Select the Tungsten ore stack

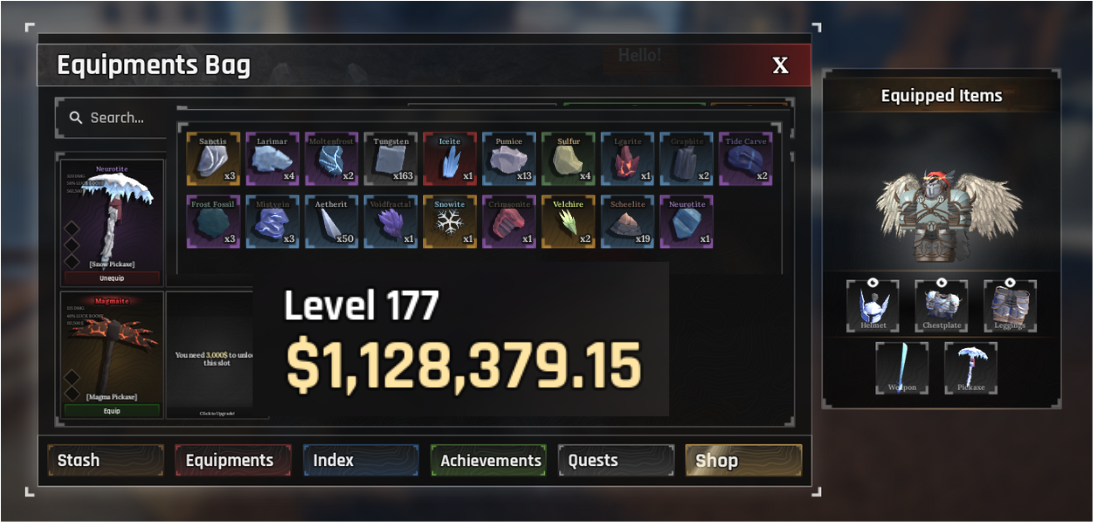click(390, 159)
